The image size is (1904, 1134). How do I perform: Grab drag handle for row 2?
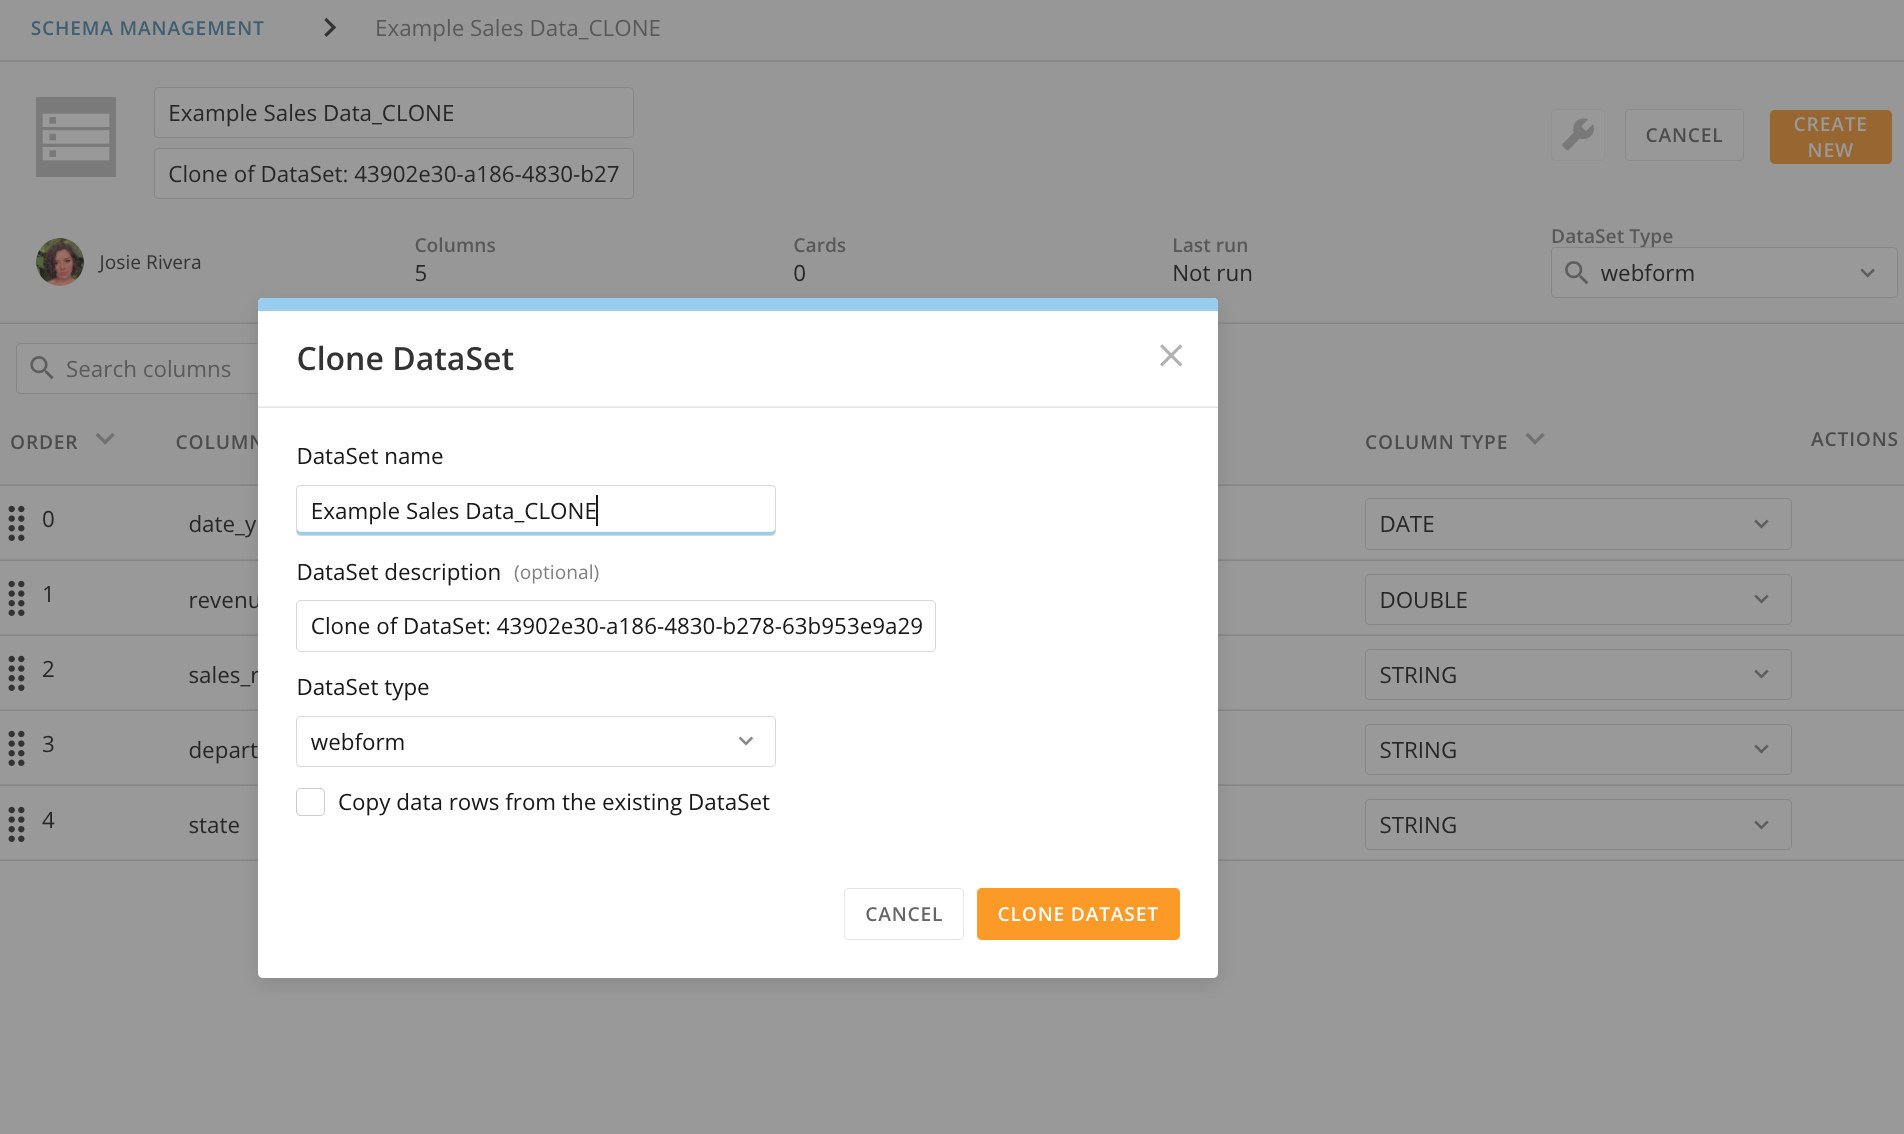click(x=16, y=673)
